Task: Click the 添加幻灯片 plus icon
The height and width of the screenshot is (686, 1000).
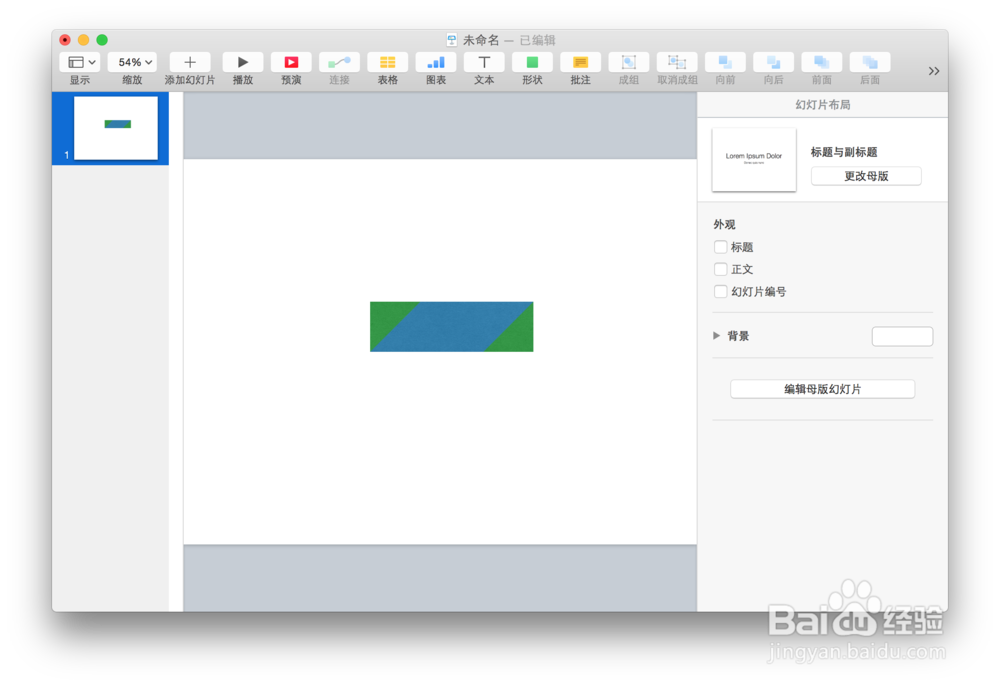Action: tap(189, 62)
